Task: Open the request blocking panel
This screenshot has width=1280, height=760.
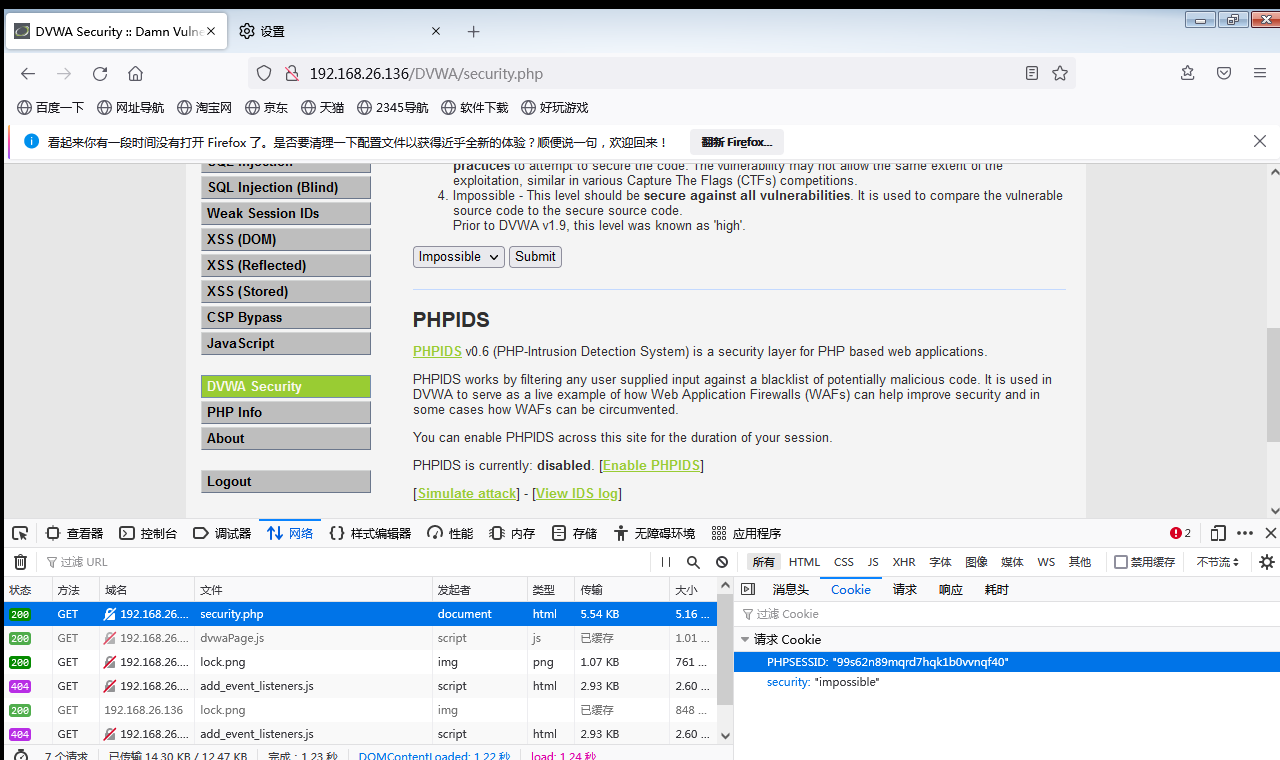Action: (x=722, y=562)
